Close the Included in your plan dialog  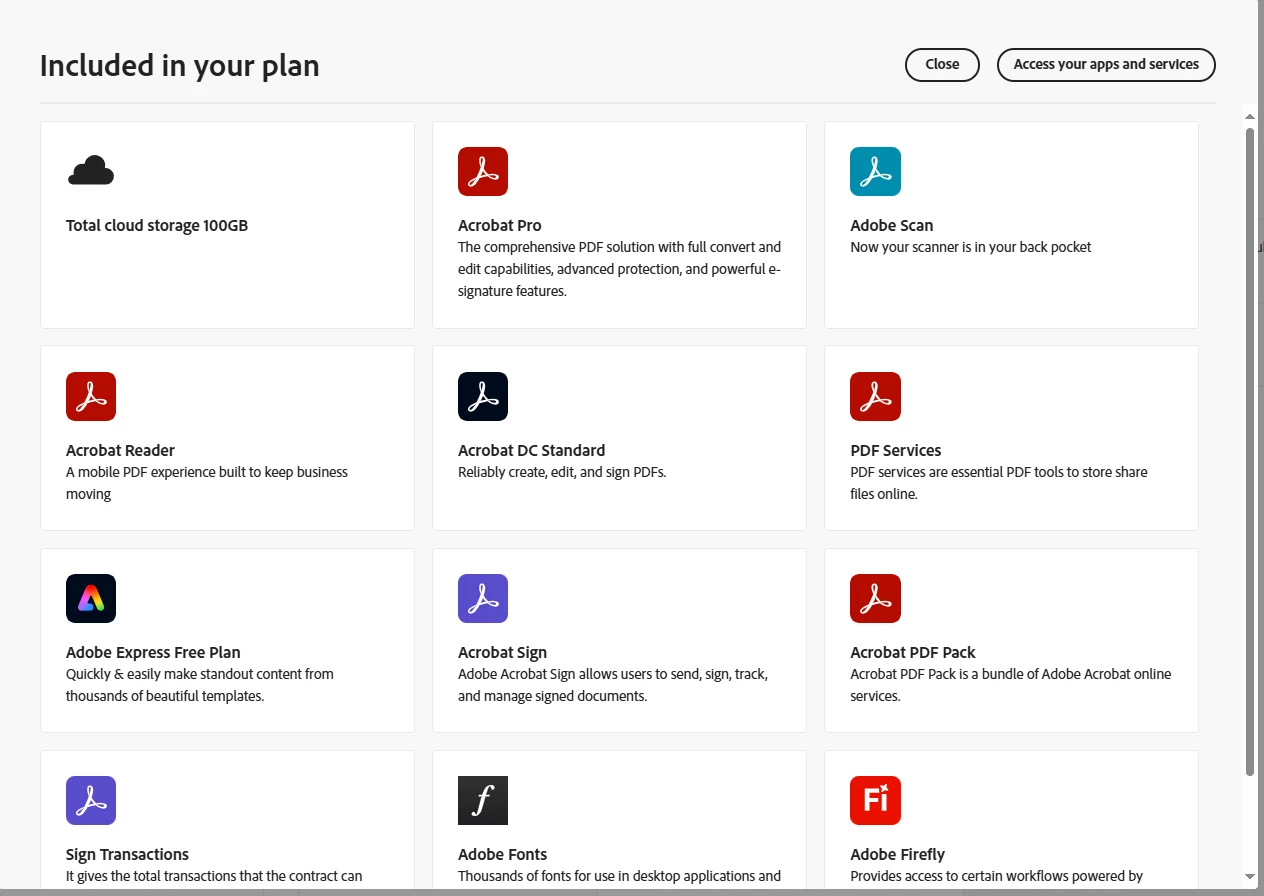(x=942, y=64)
